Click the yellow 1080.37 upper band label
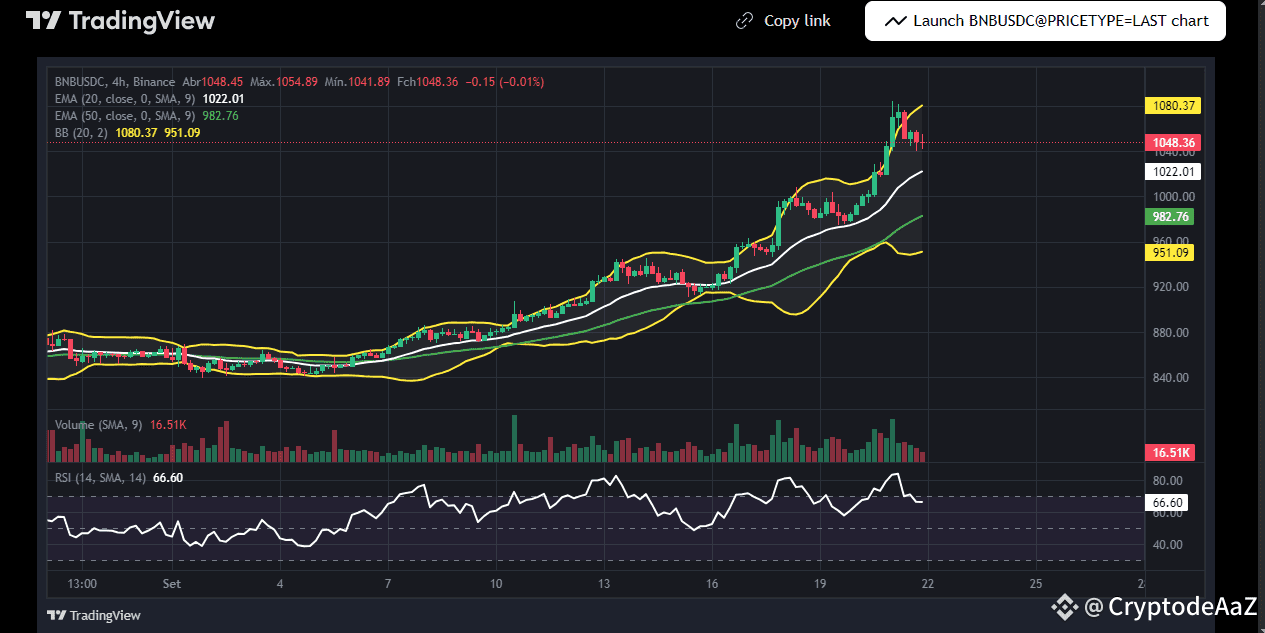This screenshot has width=1265, height=633. click(1171, 106)
